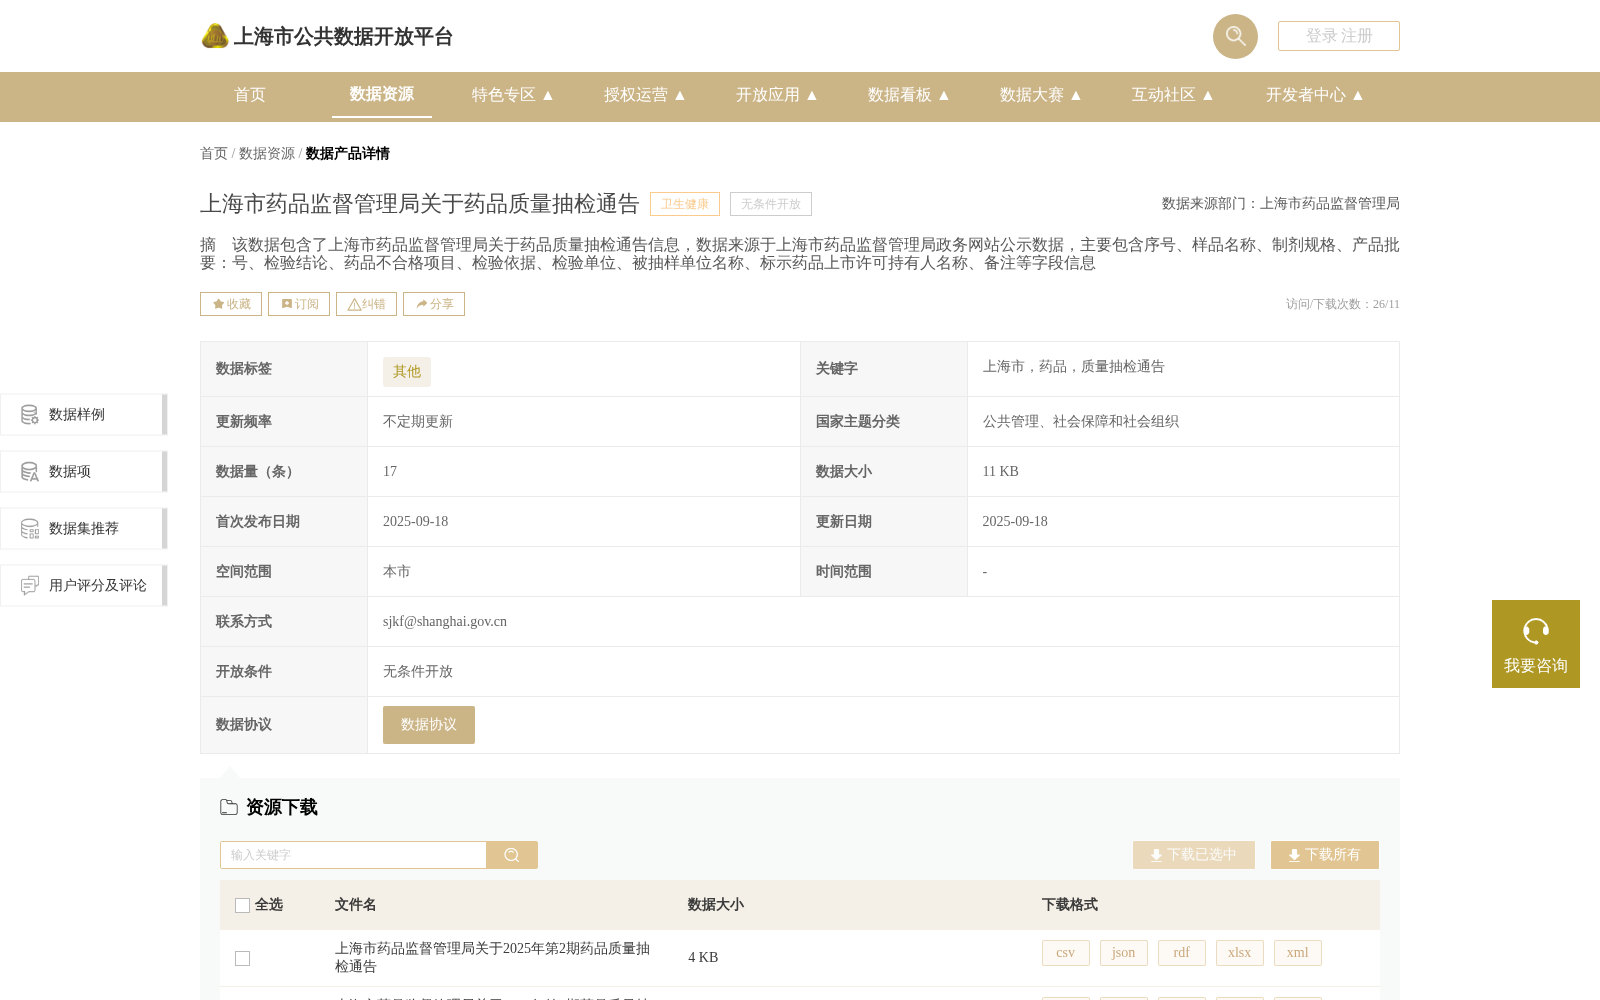This screenshot has height=1000, width=1600.
Task: Download 第2期 file as xlsx
Action: pyautogui.click(x=1240, y=953)
